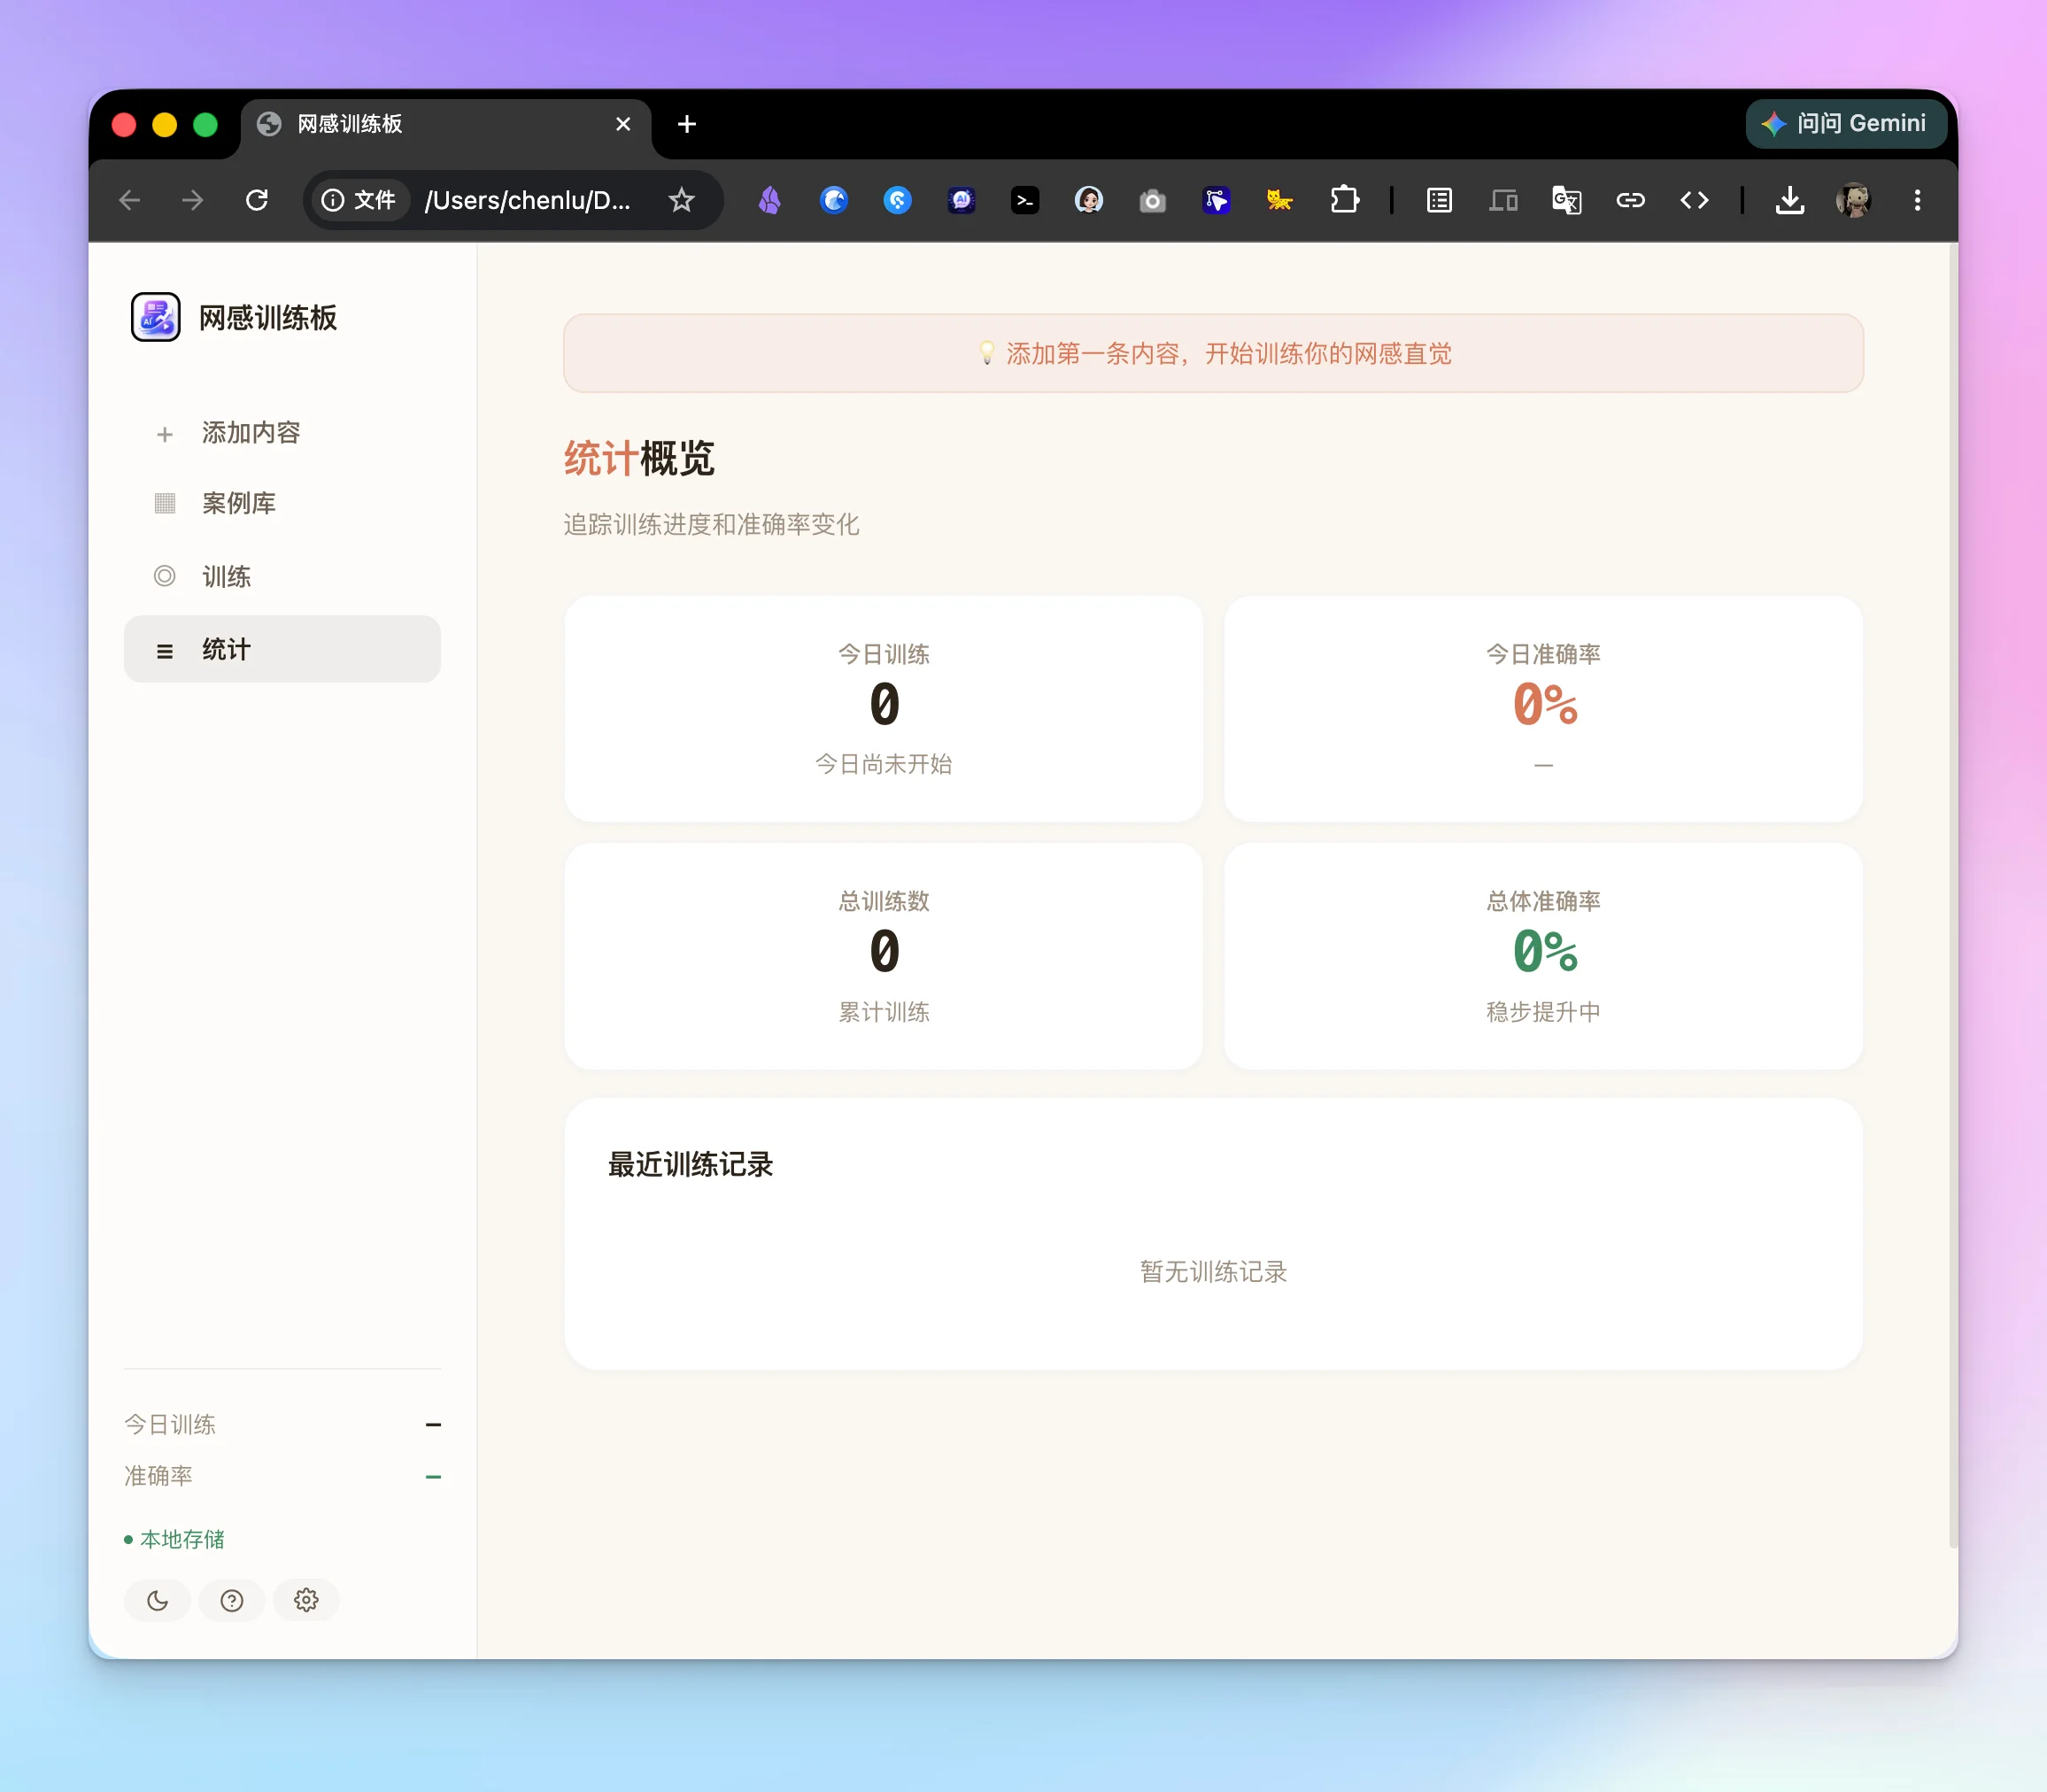
Task: Click the 暂无训练记录 placeholder text
Action: (x=1213, y=1272)
